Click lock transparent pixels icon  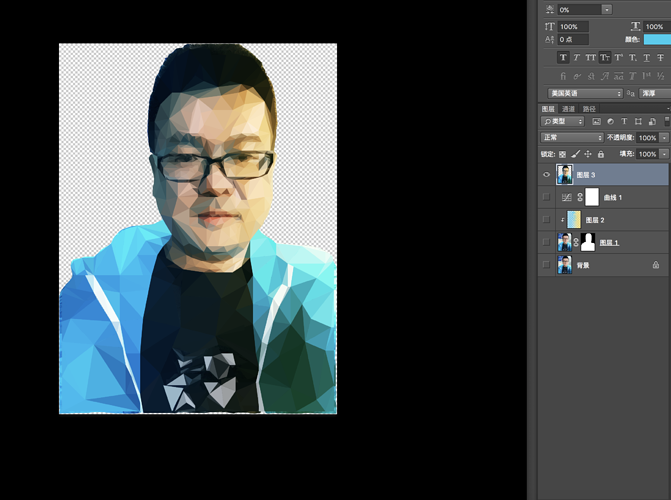(562, 154)
